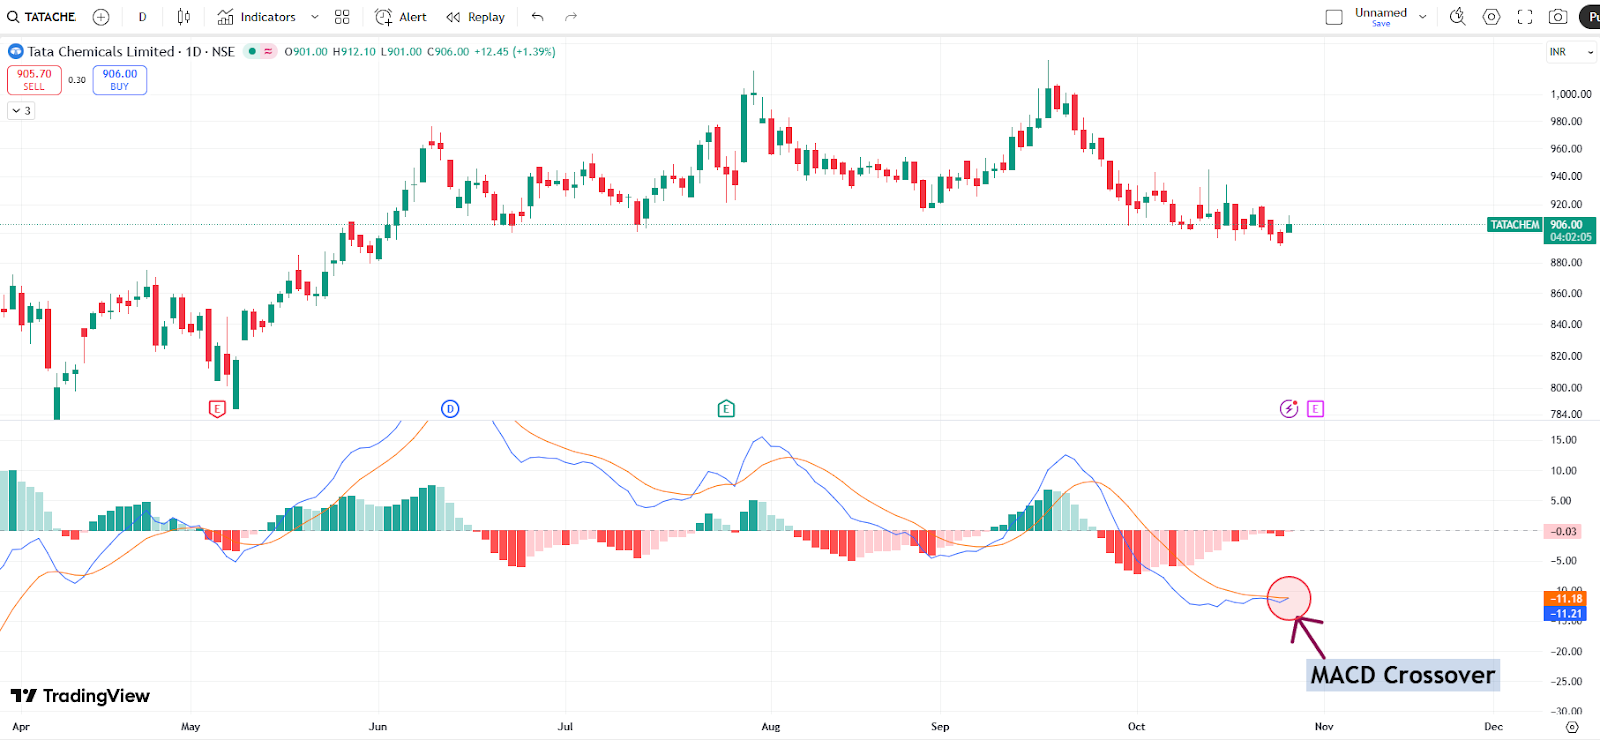Click the 905.70 SELL button
The image size is (1600, 740).
(x=34, y=80)
